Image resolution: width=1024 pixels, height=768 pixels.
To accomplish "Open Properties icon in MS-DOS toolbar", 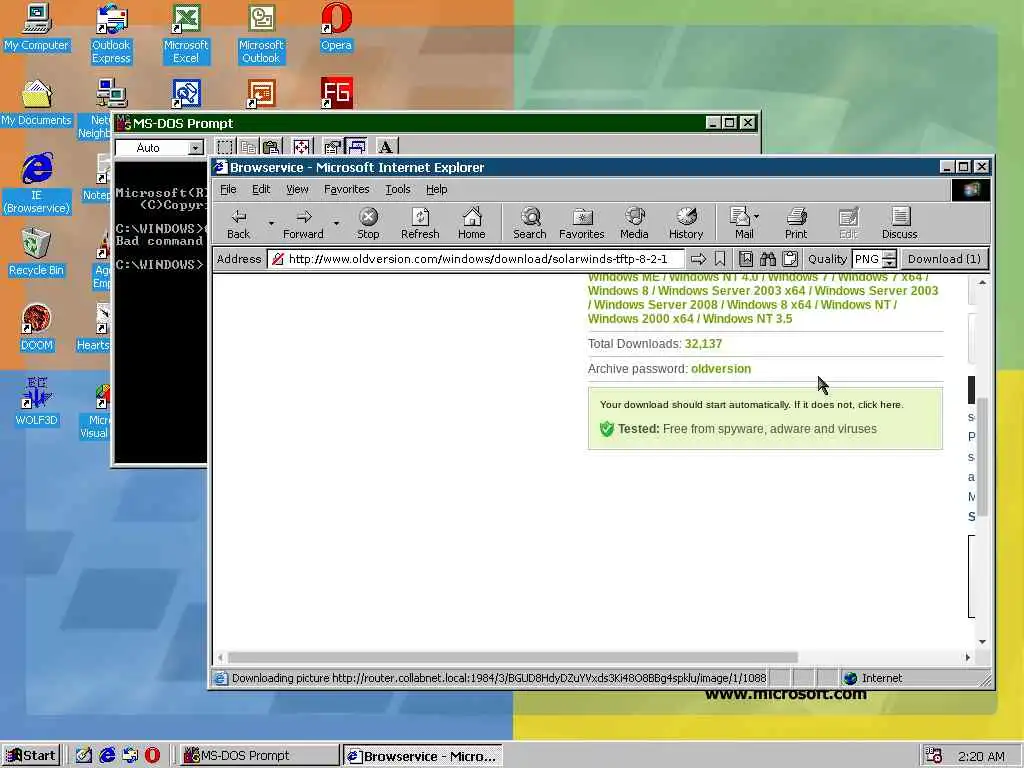I will (332, 147).
